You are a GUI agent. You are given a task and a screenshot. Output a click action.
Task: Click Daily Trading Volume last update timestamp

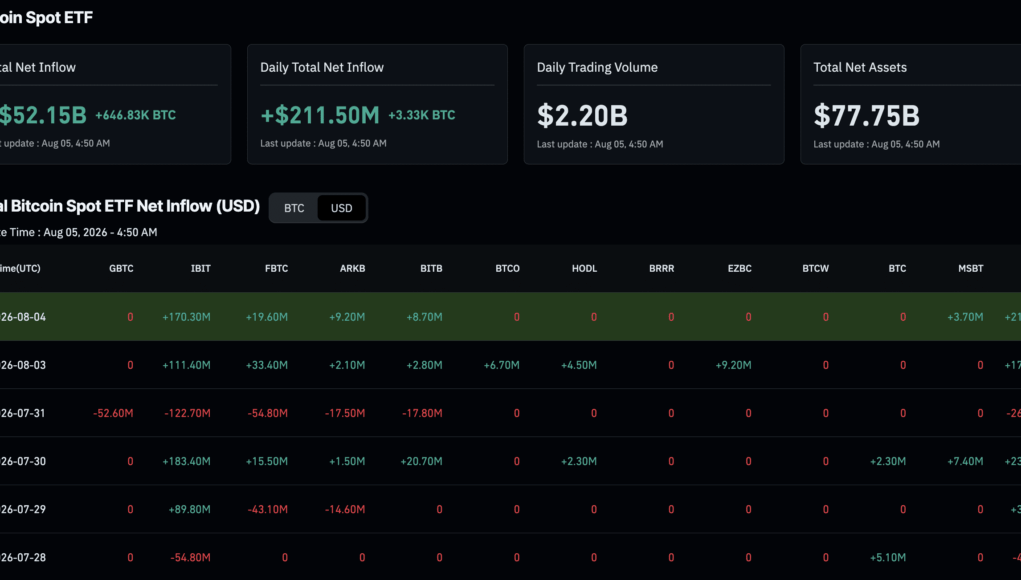click(x=600, y=144)
